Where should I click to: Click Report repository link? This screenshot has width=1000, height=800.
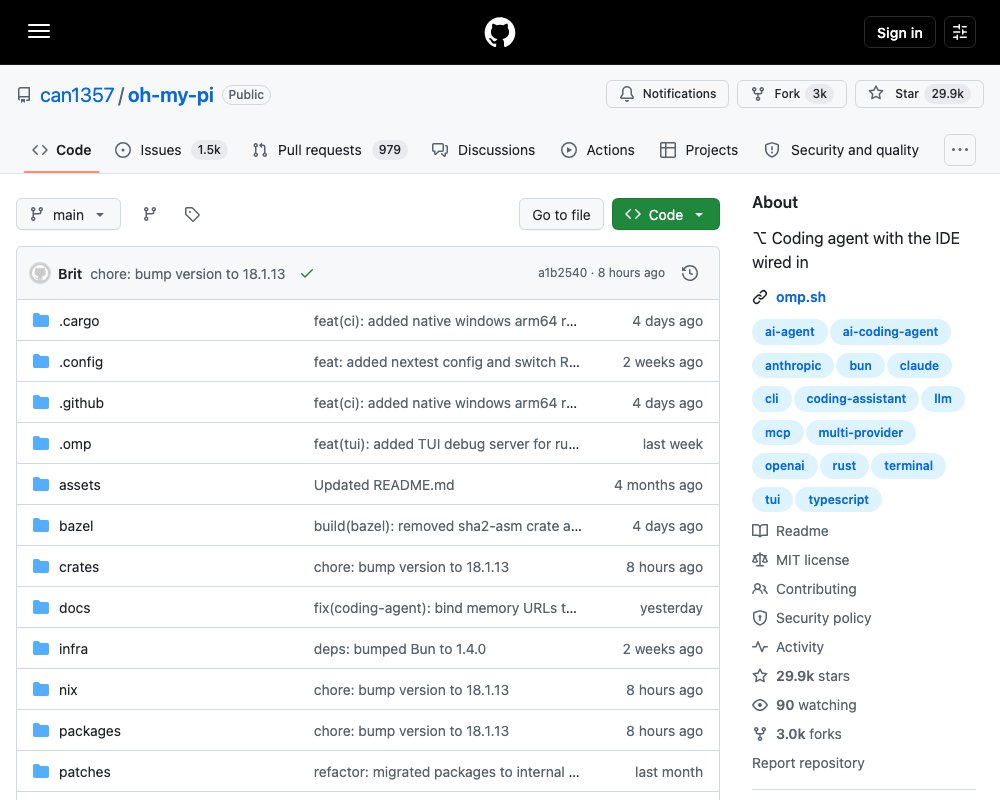tap(808, 763)
